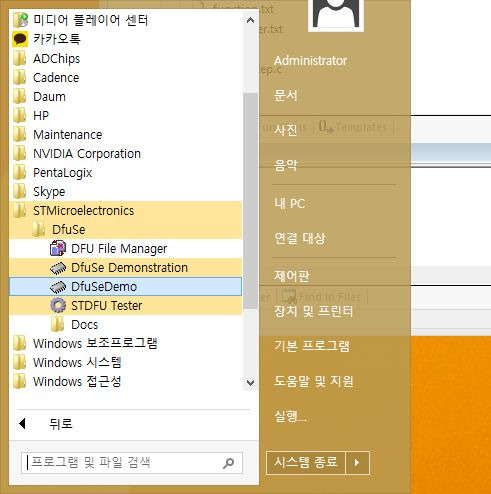Screen dimensions: 491x494
Task: Open Windows 접근성 program group
Action: (x=125, y=381)
